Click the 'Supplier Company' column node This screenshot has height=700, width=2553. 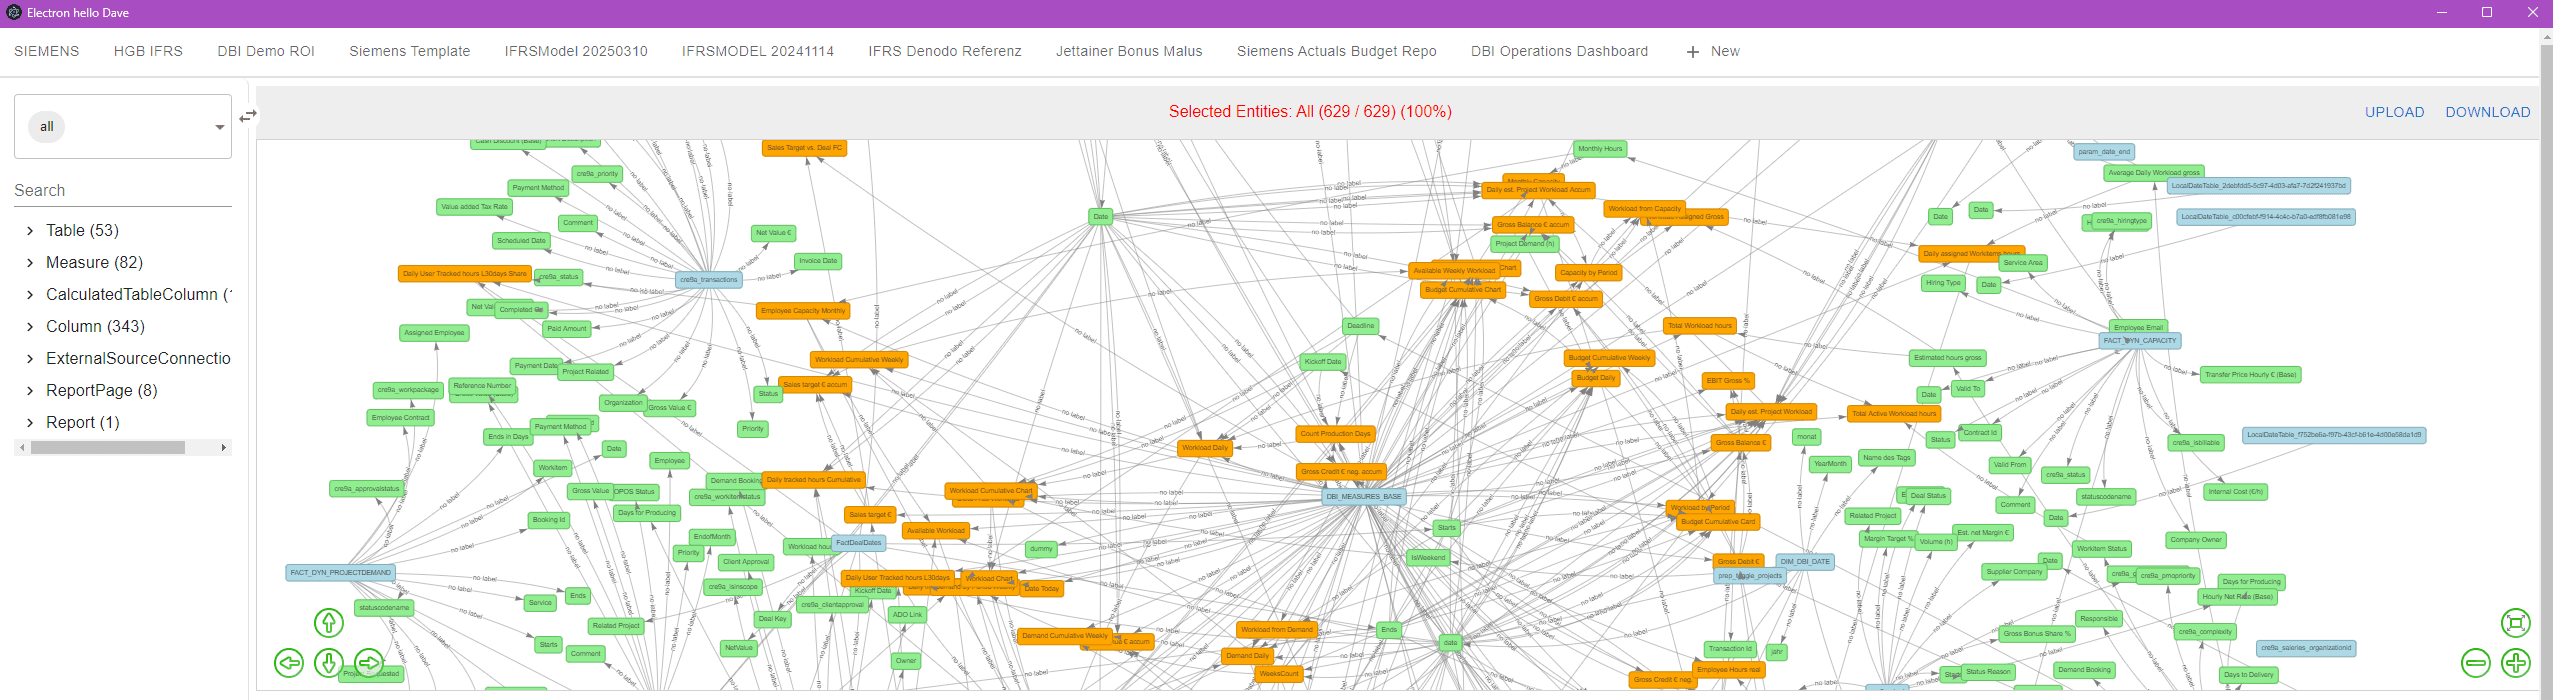click(2014, 572)
